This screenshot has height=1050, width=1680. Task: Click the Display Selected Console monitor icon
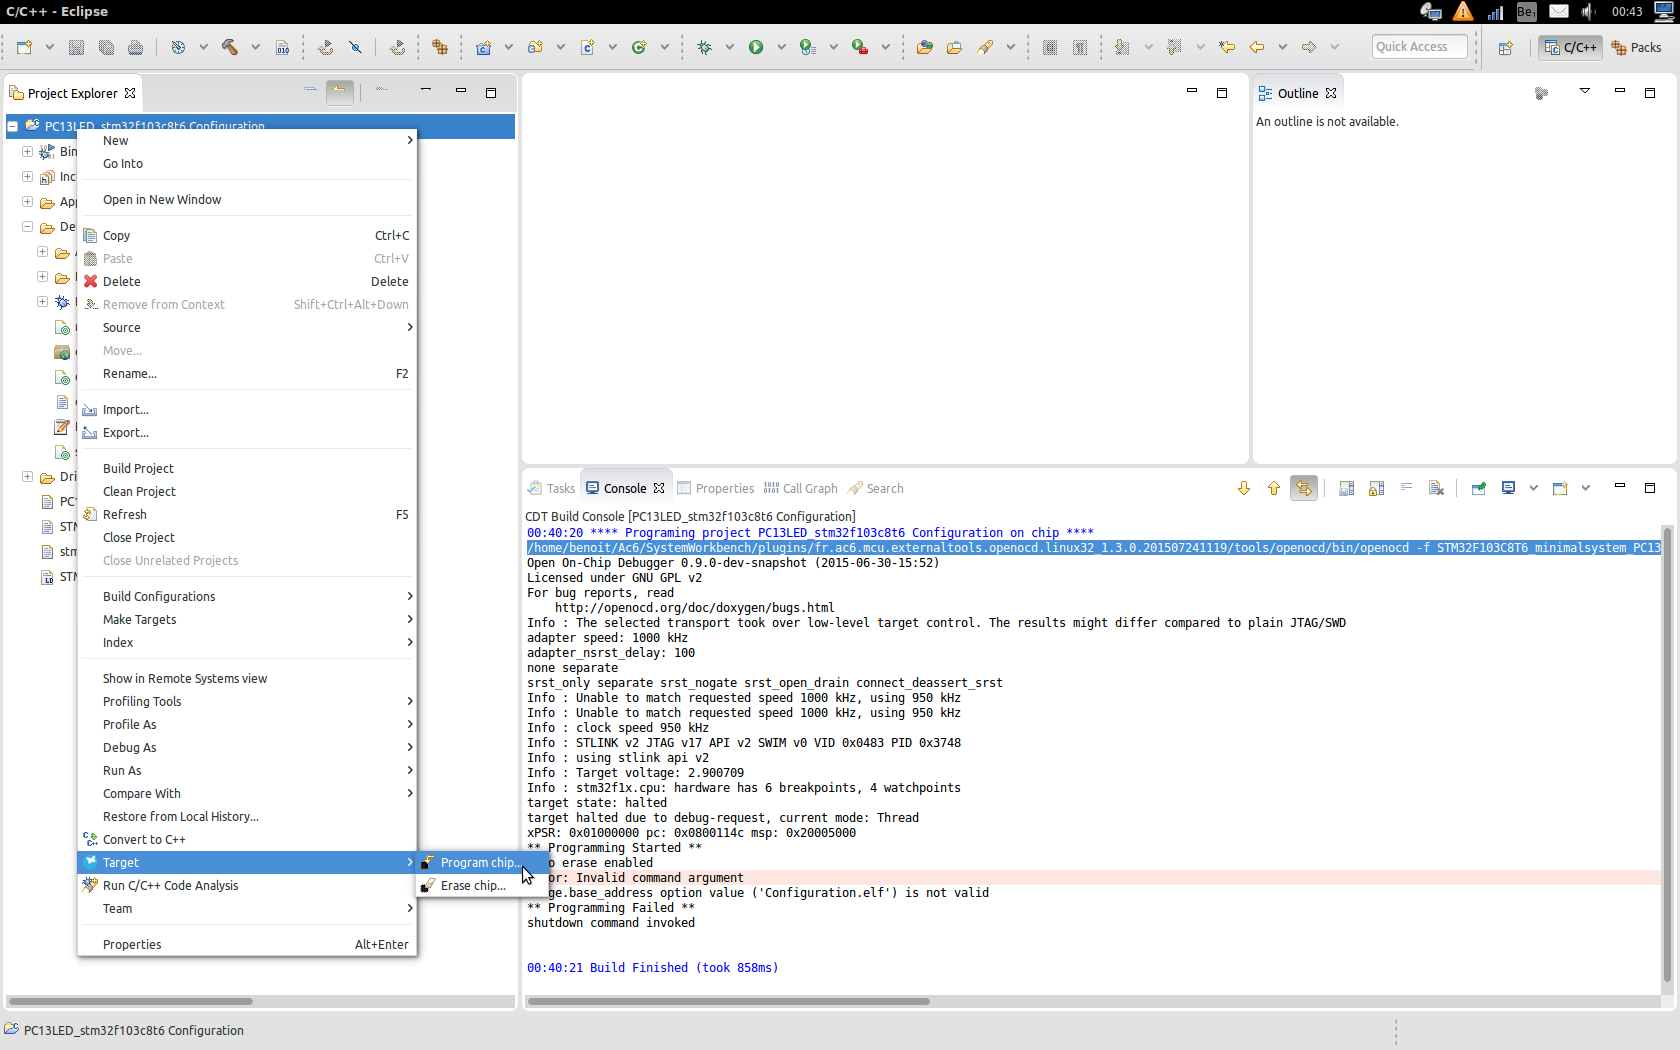click(1508, 488)
